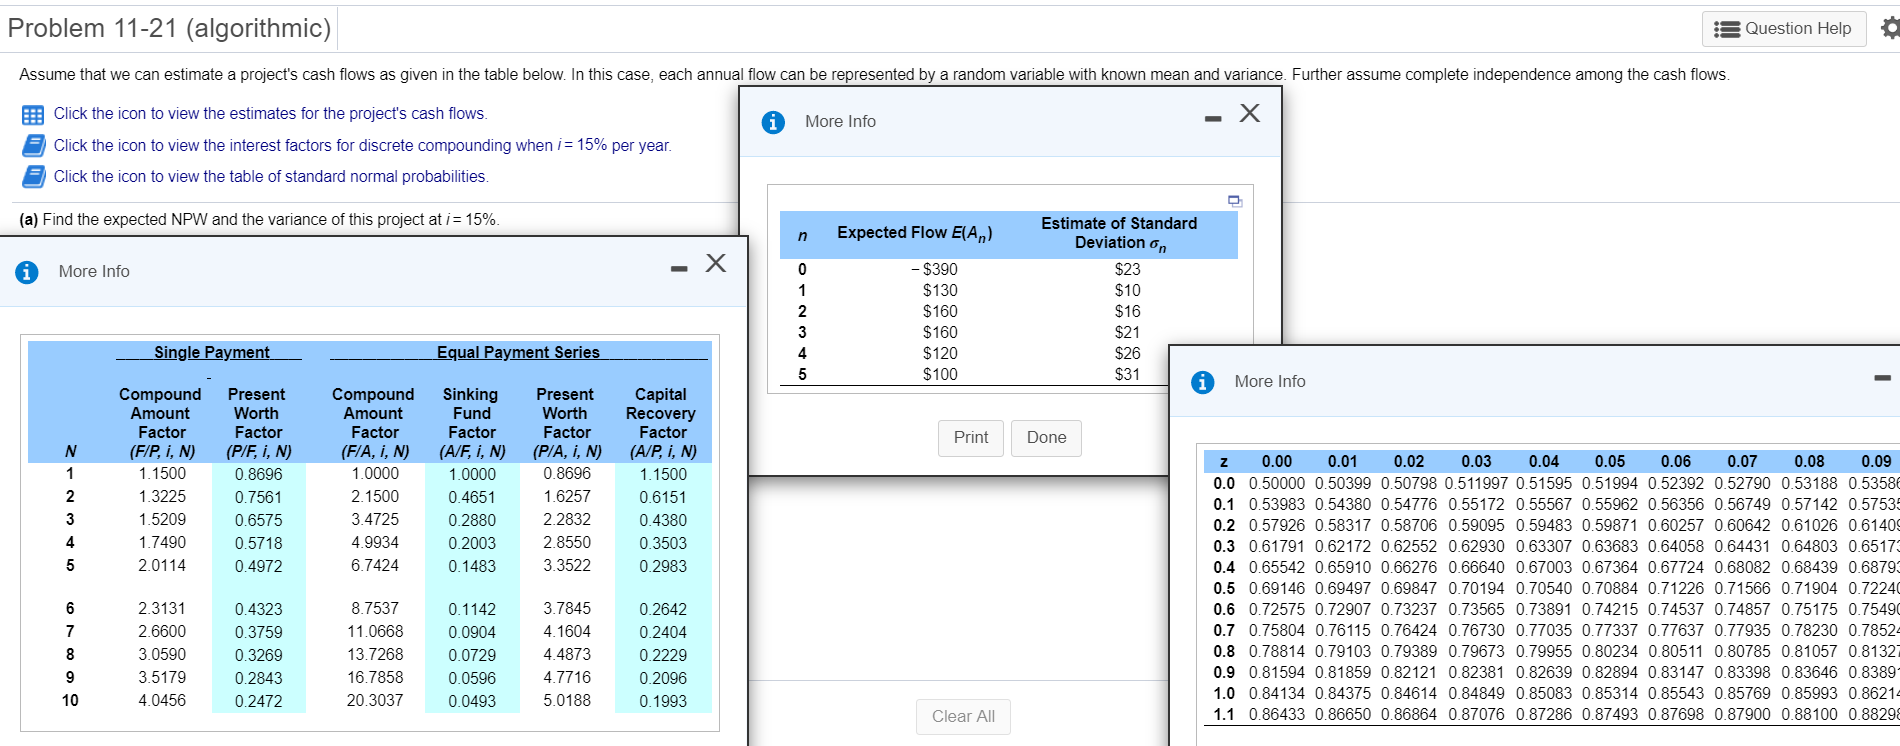Image resolution: width=1900 pixels, height=746 pixels.
Task: Click the 0.05 column header in the z table
Action: pos(1610,462)
